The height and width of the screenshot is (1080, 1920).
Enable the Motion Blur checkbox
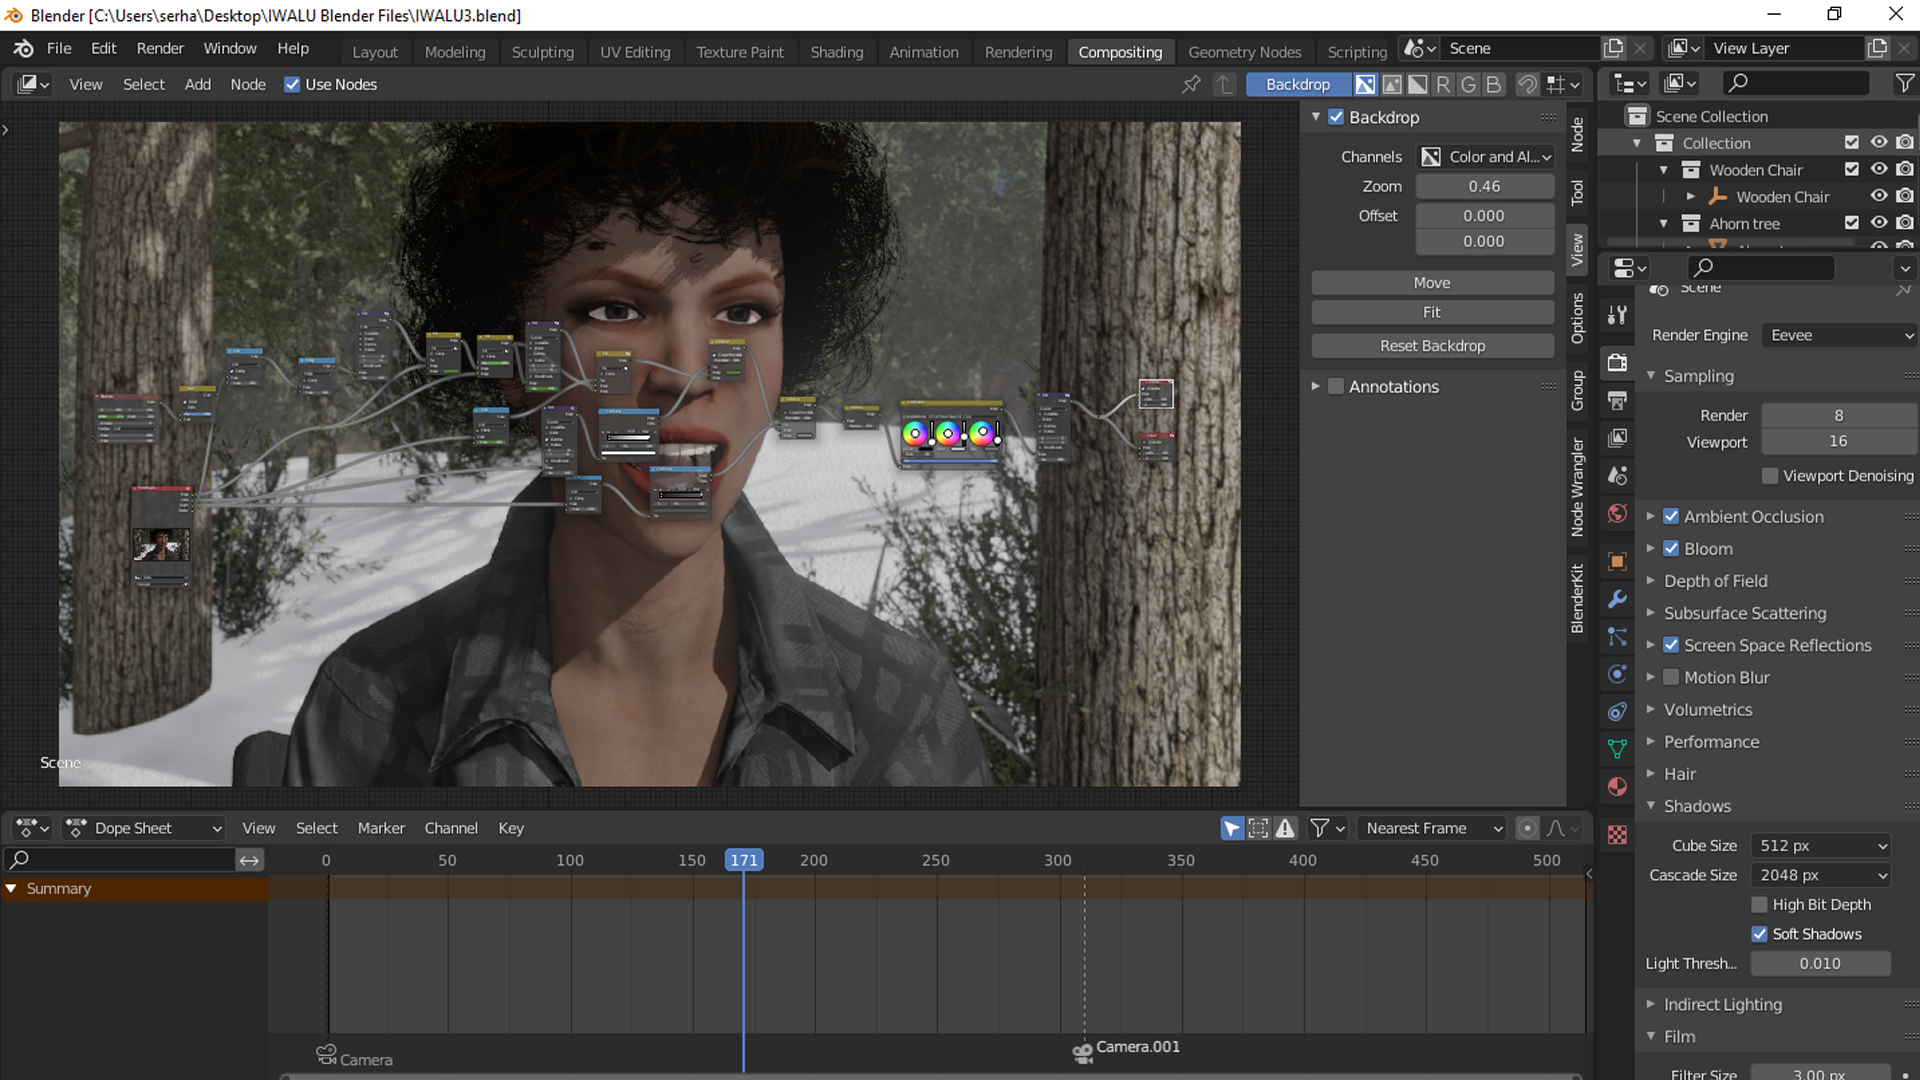(1671, 678)
